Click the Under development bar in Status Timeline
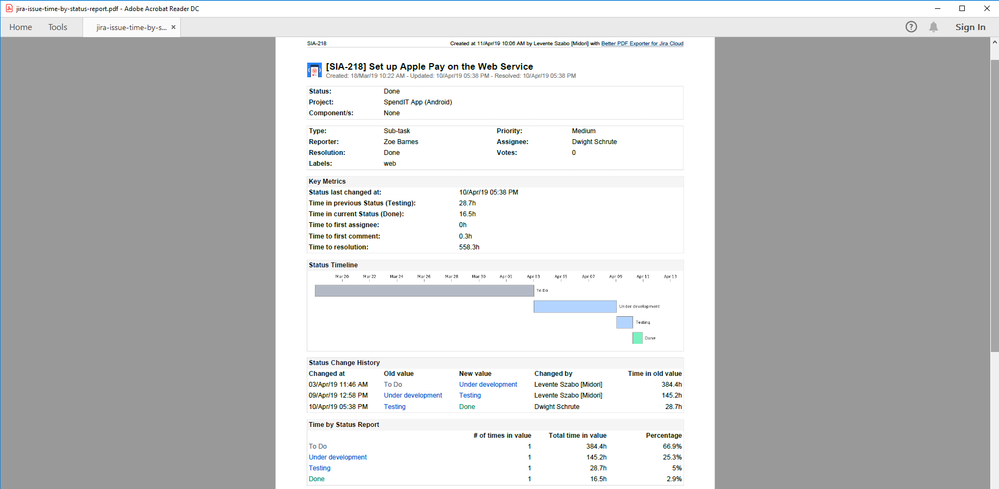Image resolution: width=999 pixels, height=489 pixels. (x=575, y=306)
